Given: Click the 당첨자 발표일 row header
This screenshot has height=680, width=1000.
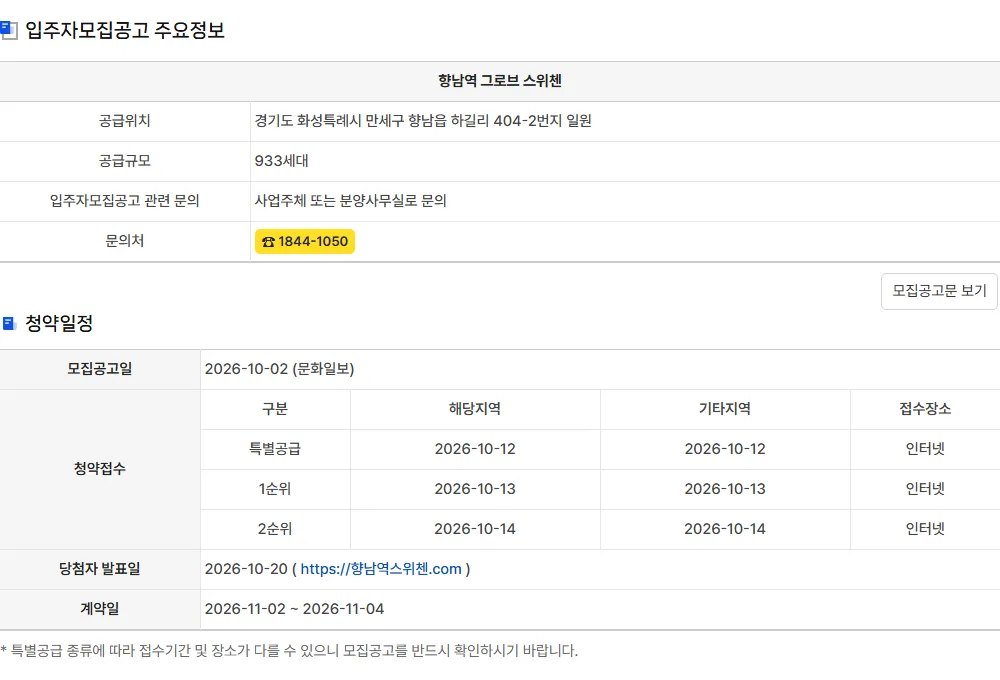Looking at the screenshot, I should tap(99, 569).
